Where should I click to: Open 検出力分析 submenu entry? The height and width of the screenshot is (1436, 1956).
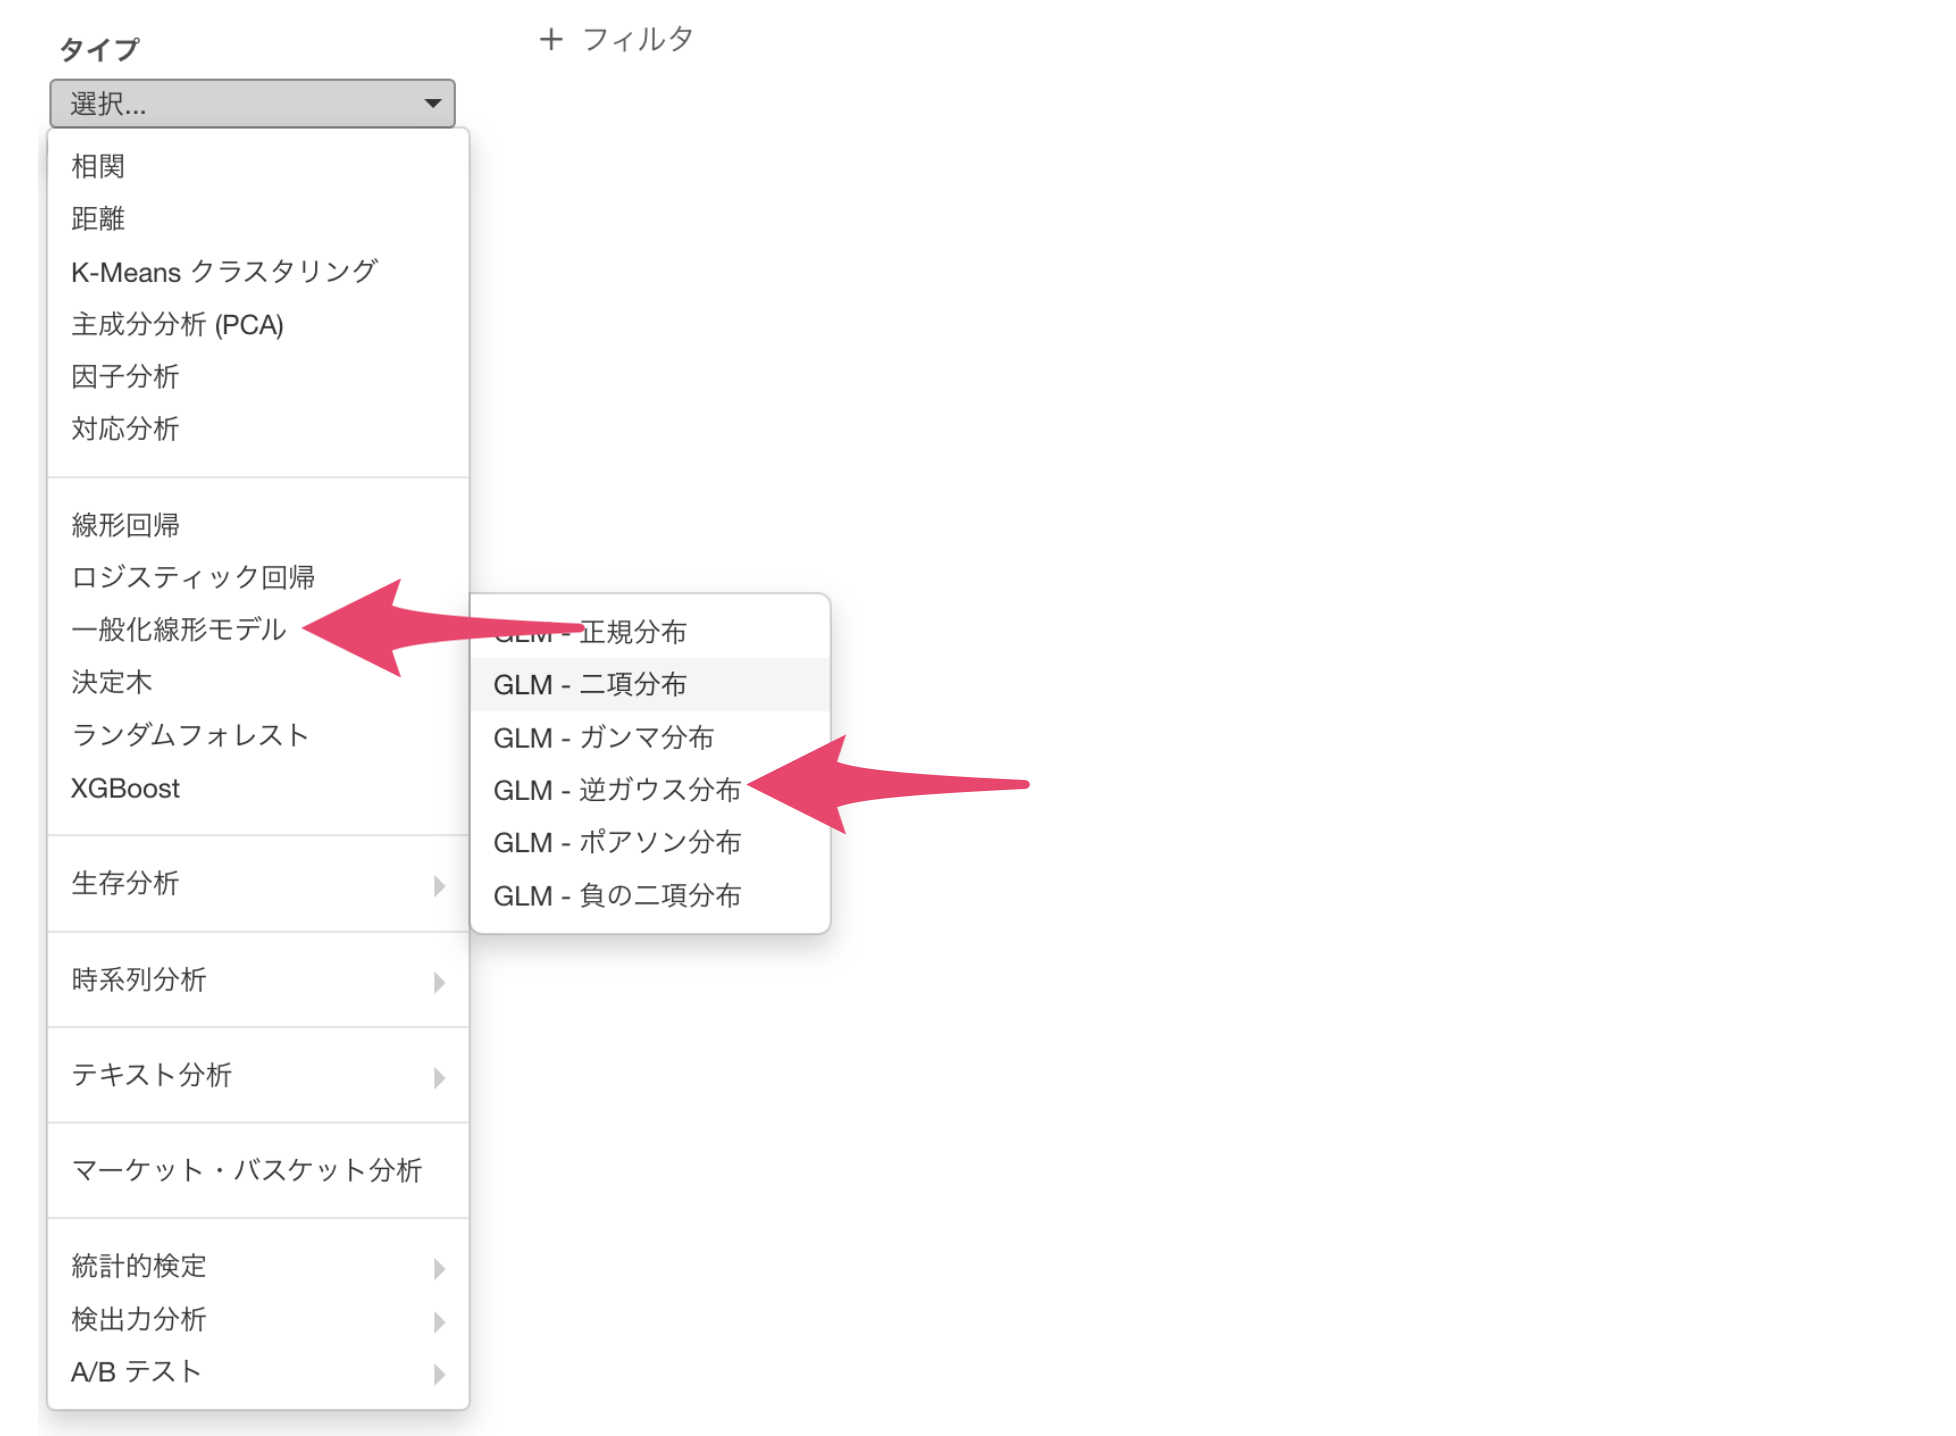pos(258,1319)
